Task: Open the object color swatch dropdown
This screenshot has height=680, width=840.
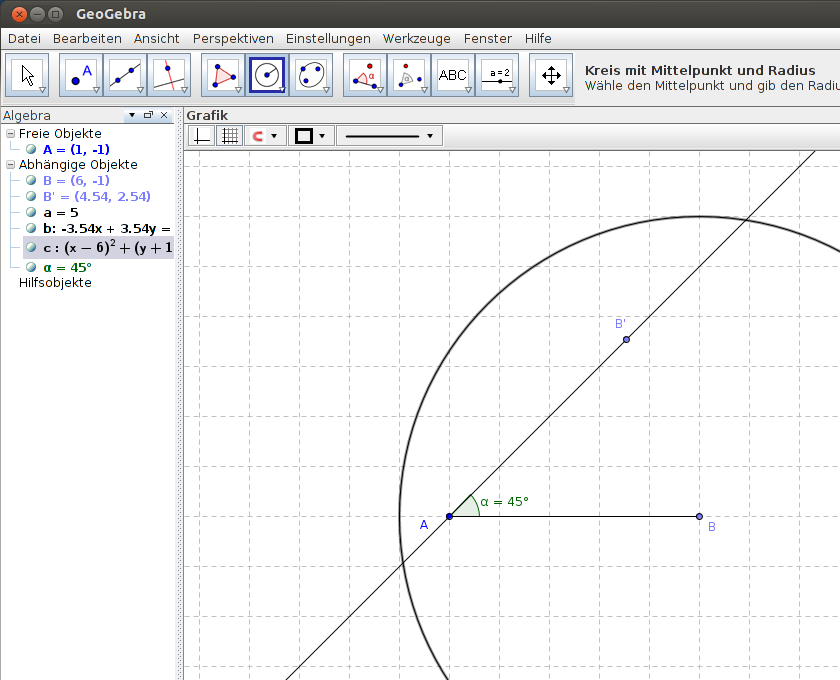Action: [310, 136]
